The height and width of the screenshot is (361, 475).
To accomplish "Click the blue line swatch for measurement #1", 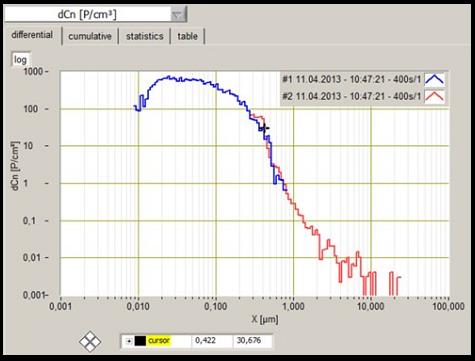I will (x=434, y=80).
